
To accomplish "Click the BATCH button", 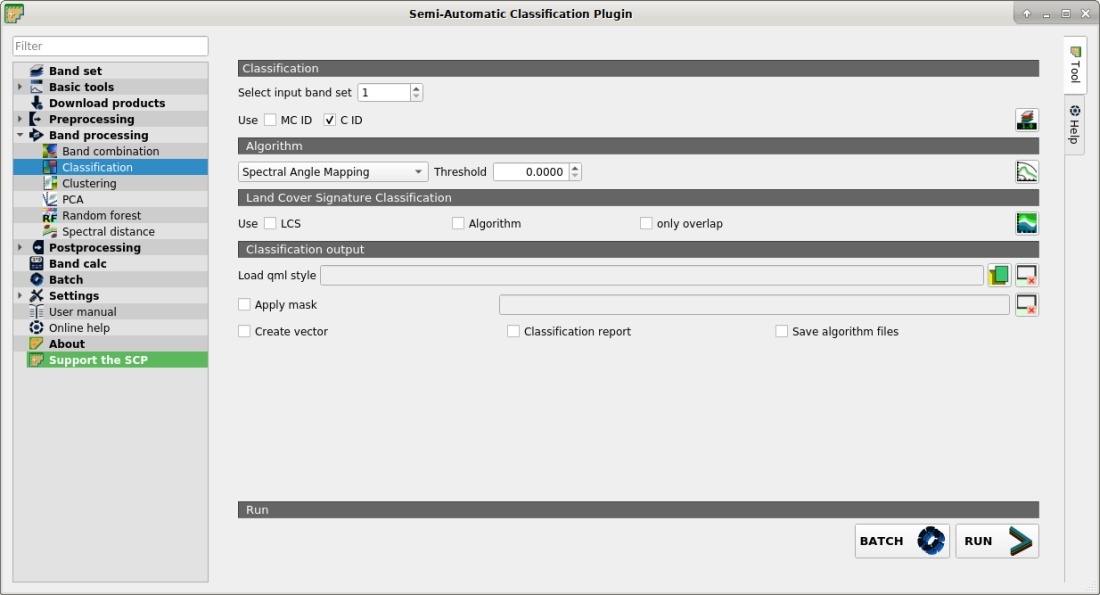I will 902,541.
